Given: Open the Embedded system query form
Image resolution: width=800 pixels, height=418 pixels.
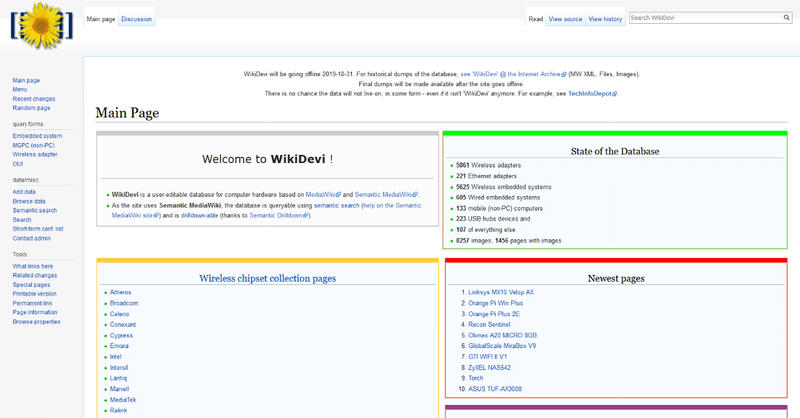Looking at the screenshot, I should click(x=37, y=136).
